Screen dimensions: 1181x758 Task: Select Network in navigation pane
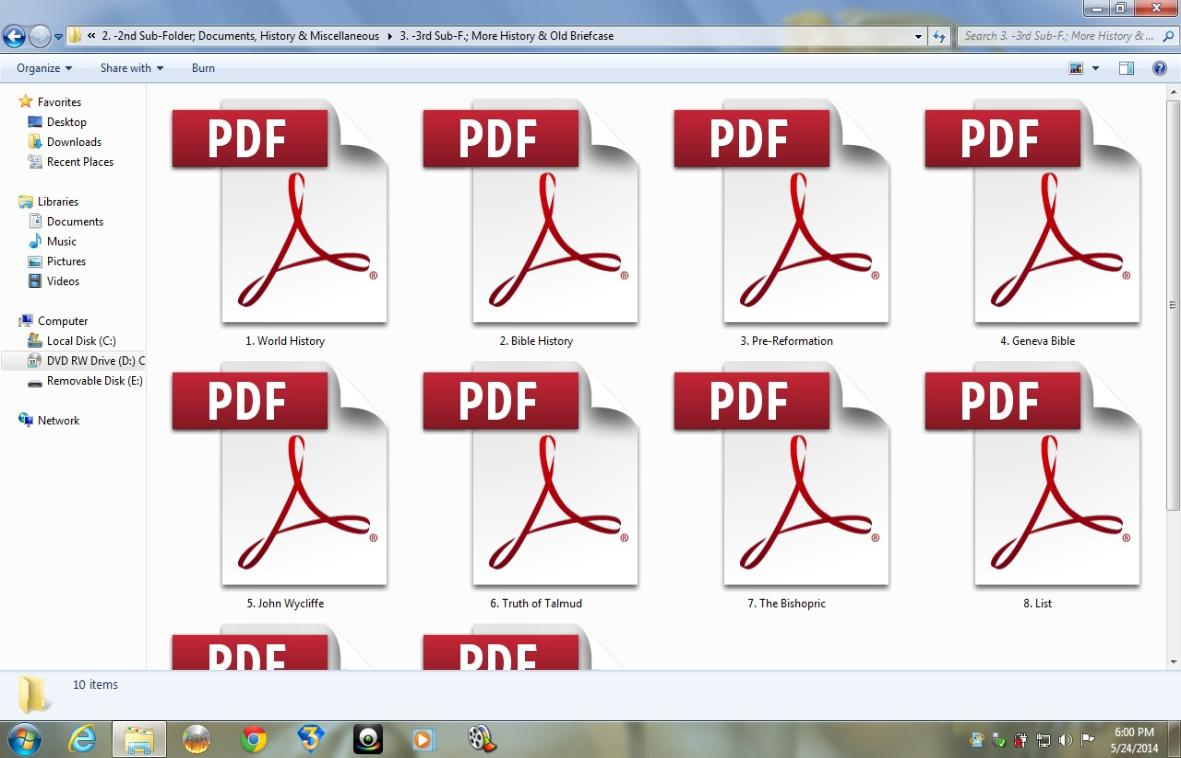coord(48,420)
